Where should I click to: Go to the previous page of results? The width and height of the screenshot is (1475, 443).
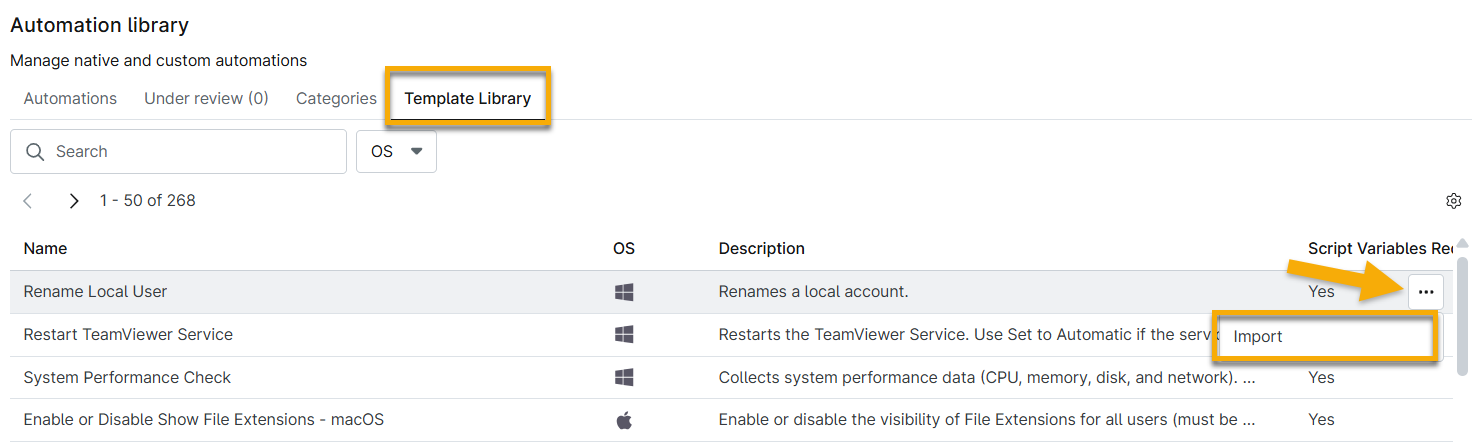pos(28,201)
